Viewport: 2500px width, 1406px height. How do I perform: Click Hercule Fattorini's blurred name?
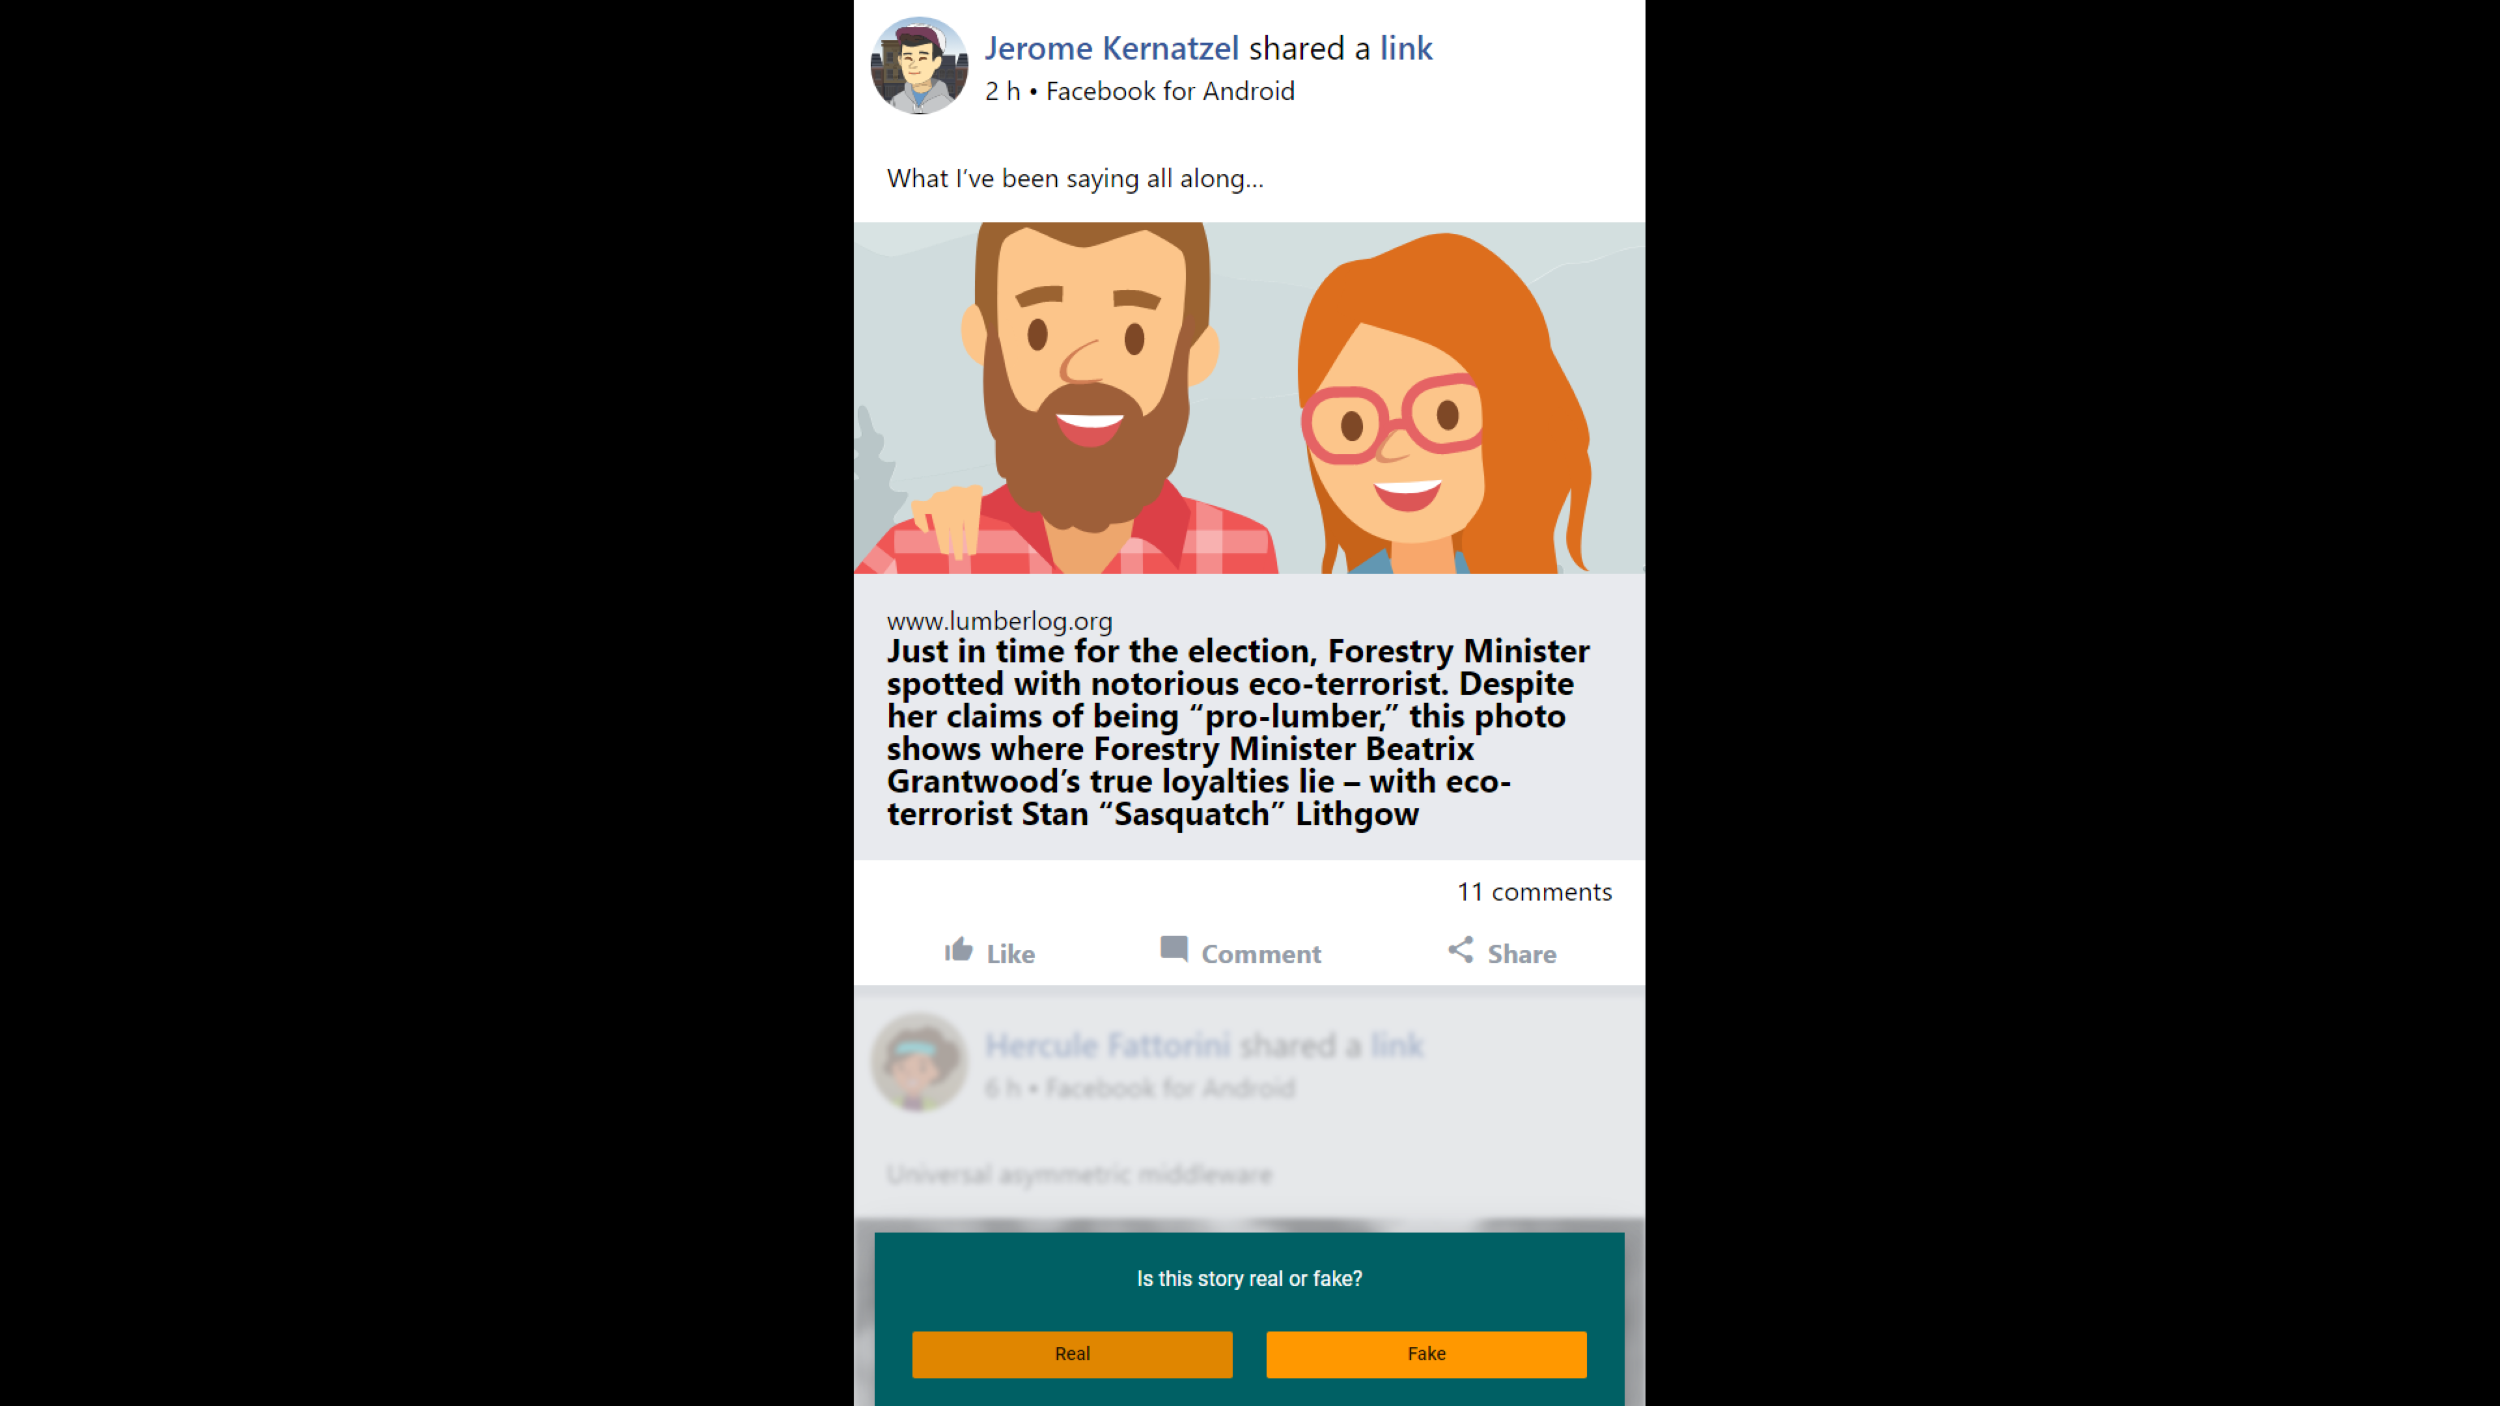coord(1107,1045)
